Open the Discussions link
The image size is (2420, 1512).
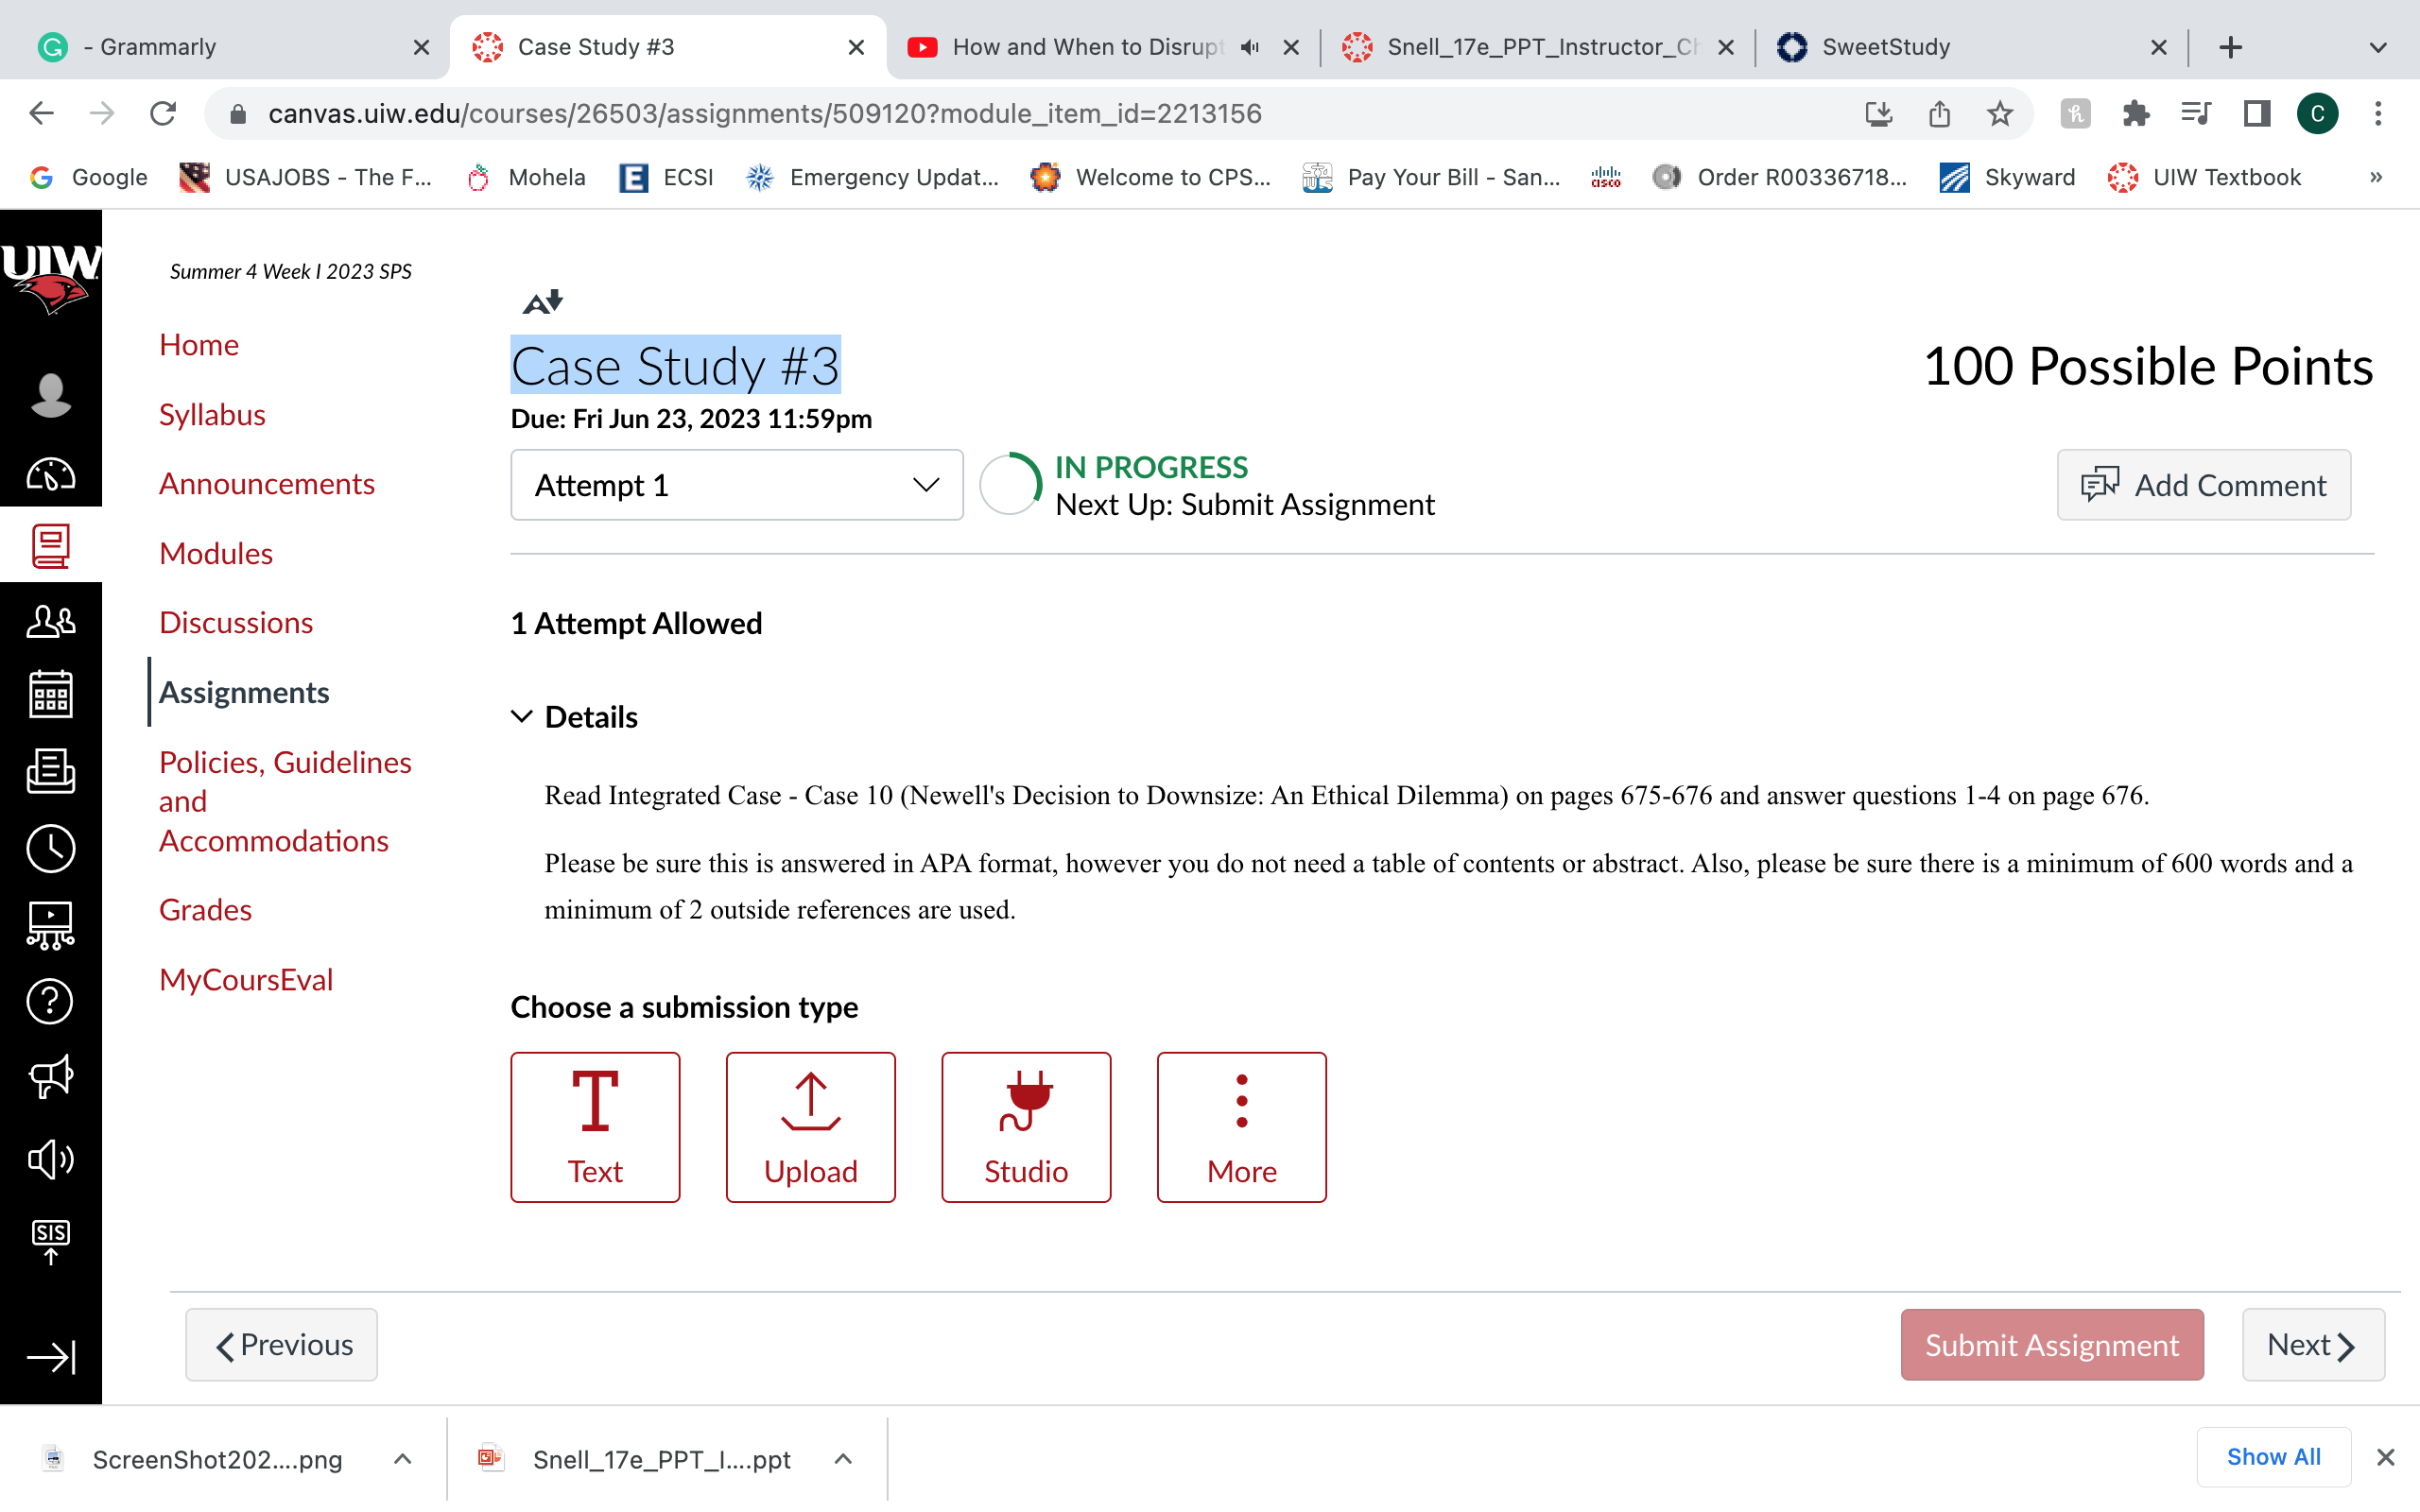(236, 623)
